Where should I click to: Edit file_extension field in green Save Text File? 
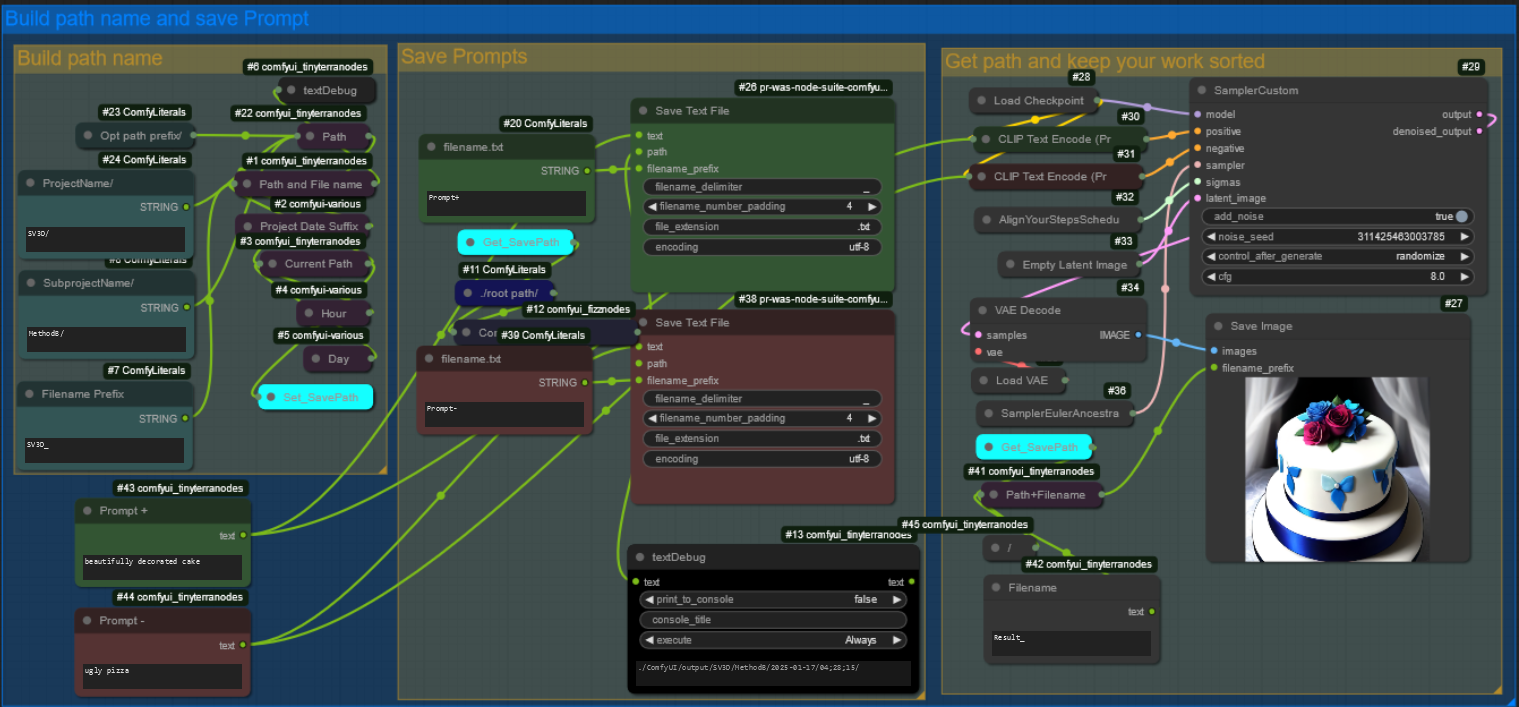[762, 227]
